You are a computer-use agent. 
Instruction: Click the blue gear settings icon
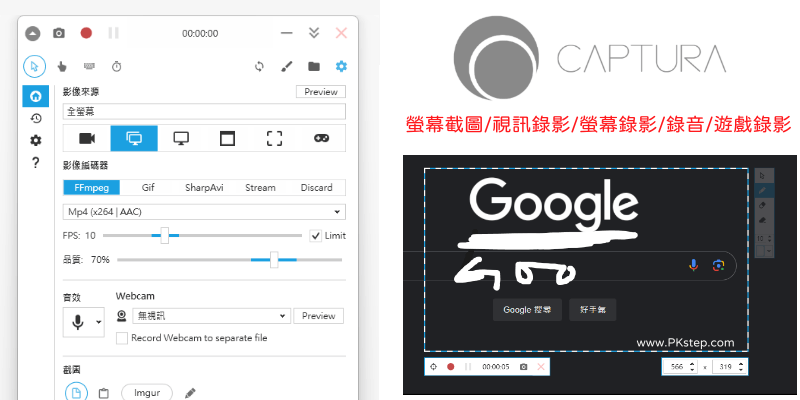341,66
